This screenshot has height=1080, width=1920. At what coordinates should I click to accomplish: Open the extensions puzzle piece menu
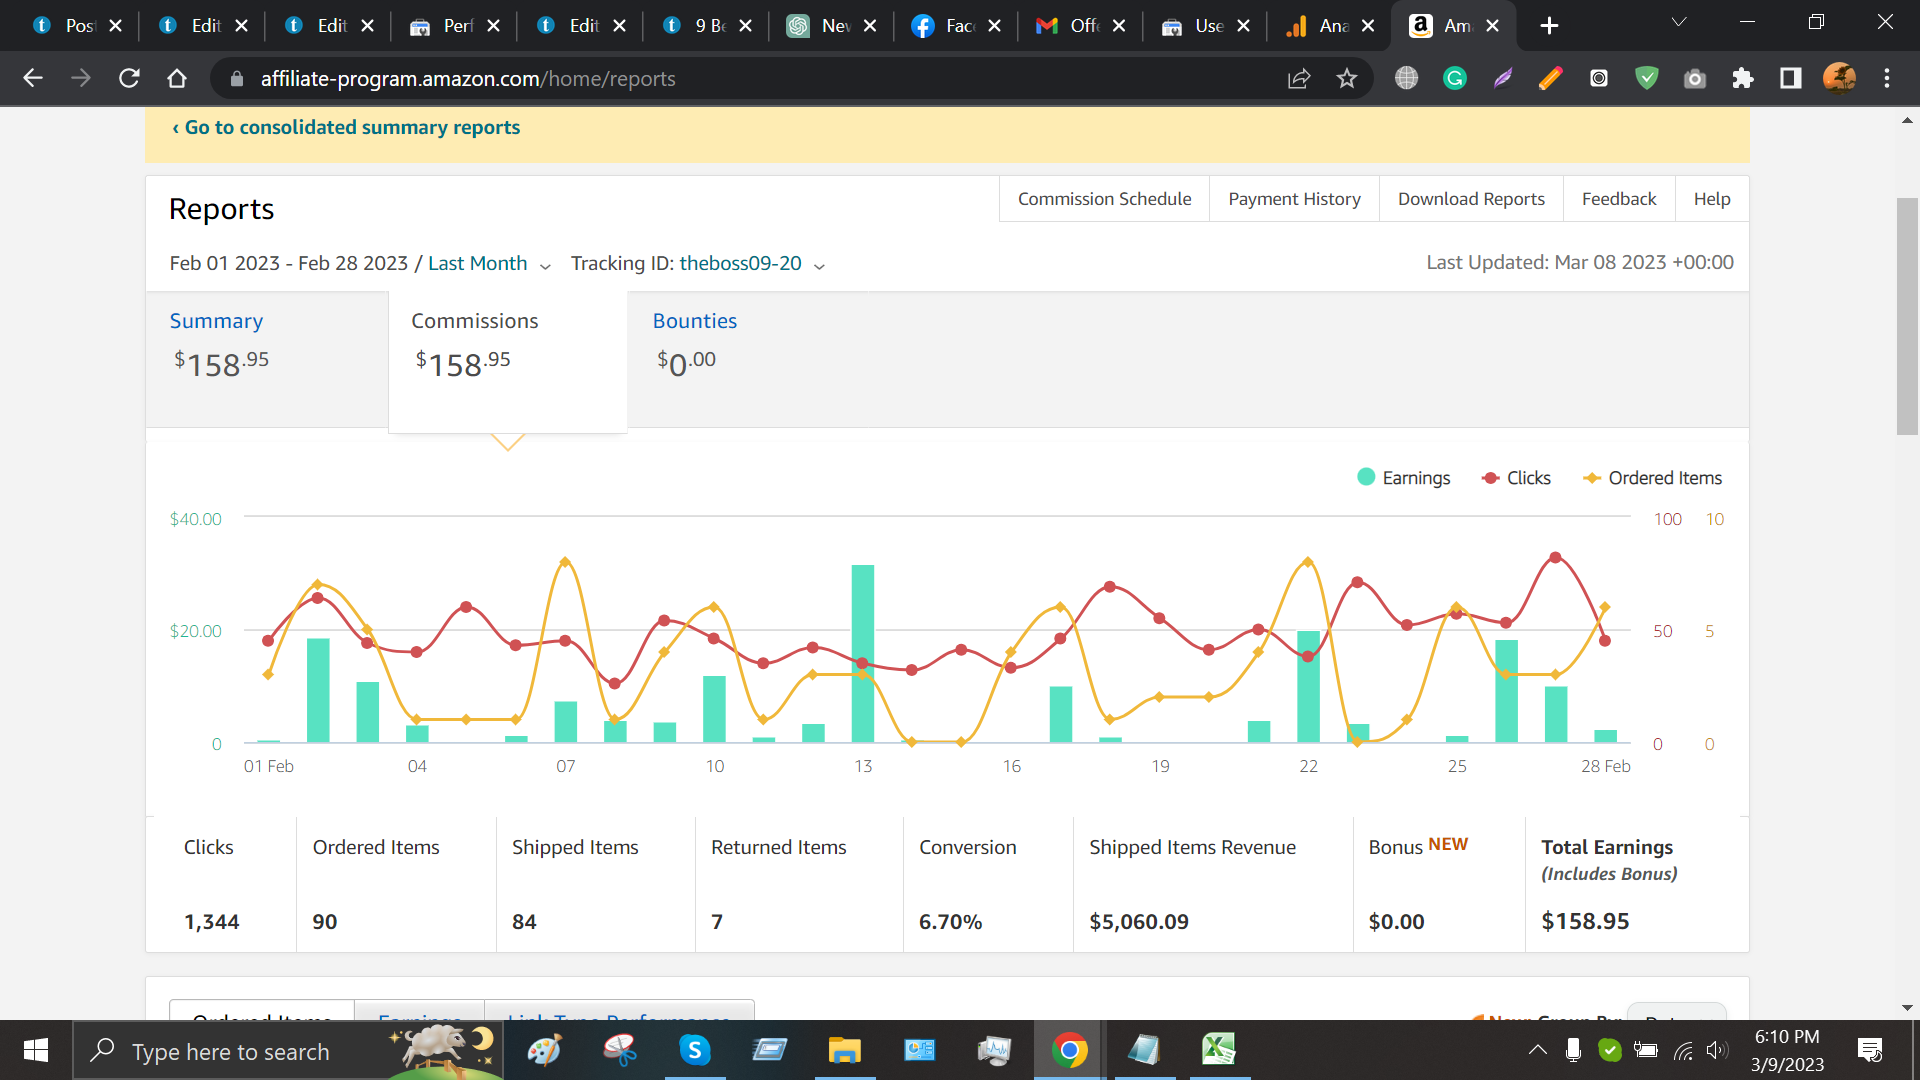click(x=1743, y=78)
